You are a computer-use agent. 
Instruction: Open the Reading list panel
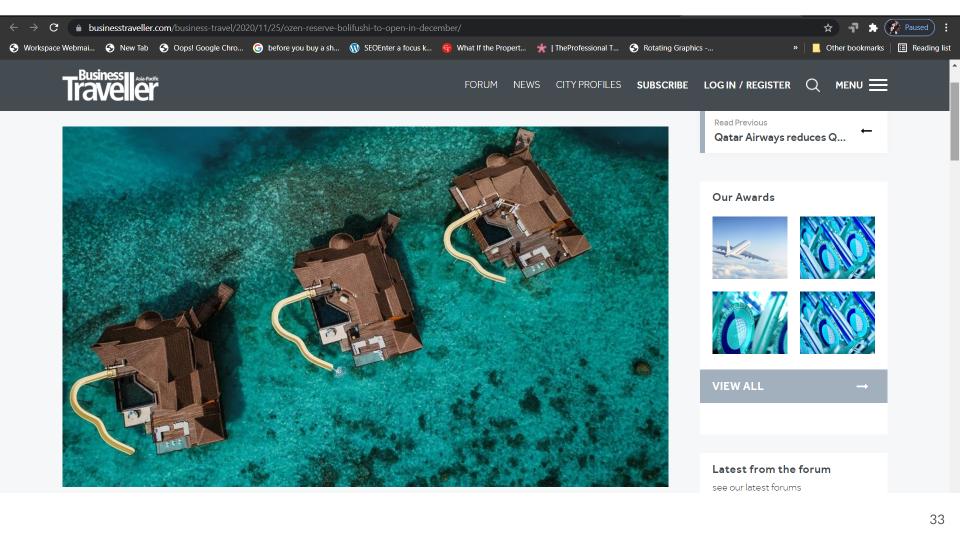point(924,48)
